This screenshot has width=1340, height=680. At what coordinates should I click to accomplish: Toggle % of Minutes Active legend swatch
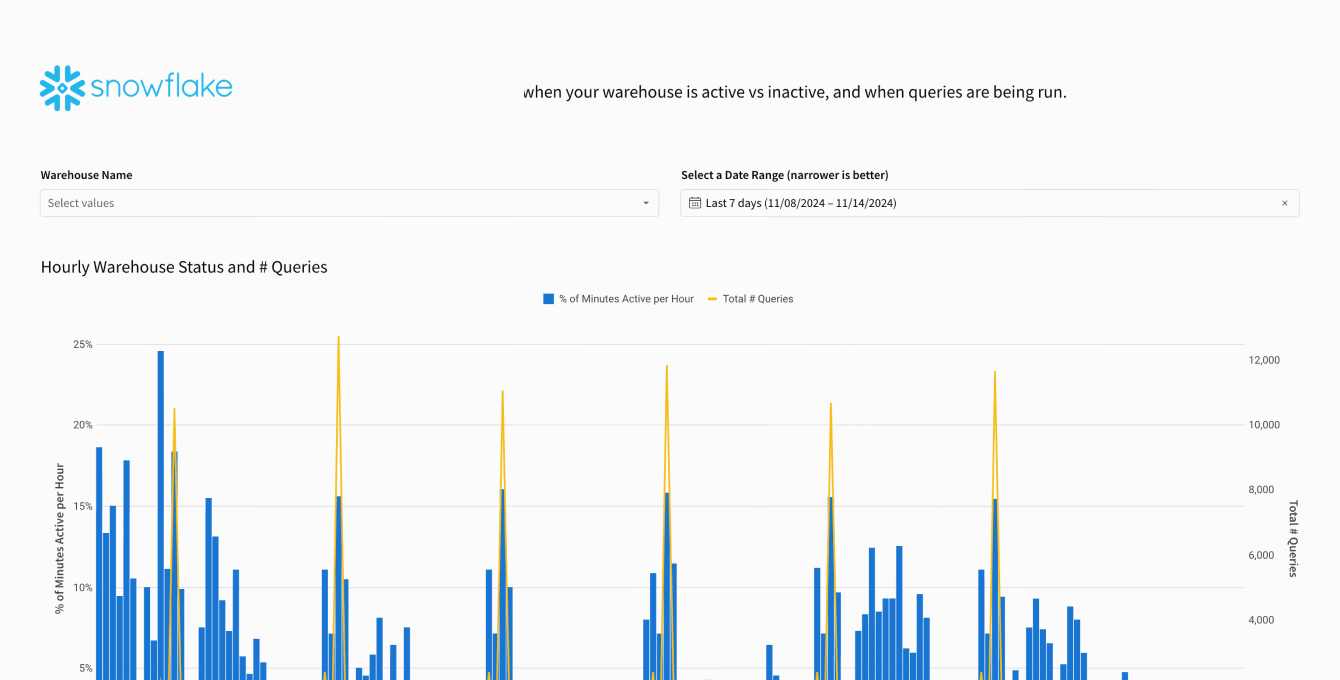pyautogui.click(x=548, y=299)
